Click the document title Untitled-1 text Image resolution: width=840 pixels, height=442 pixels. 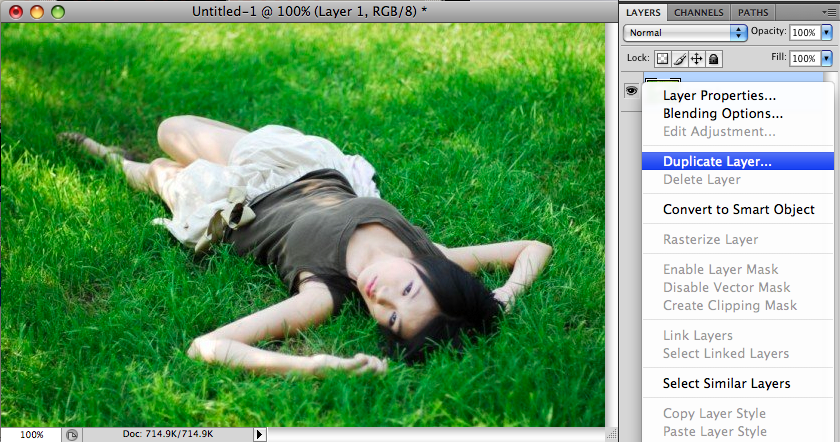309,11
